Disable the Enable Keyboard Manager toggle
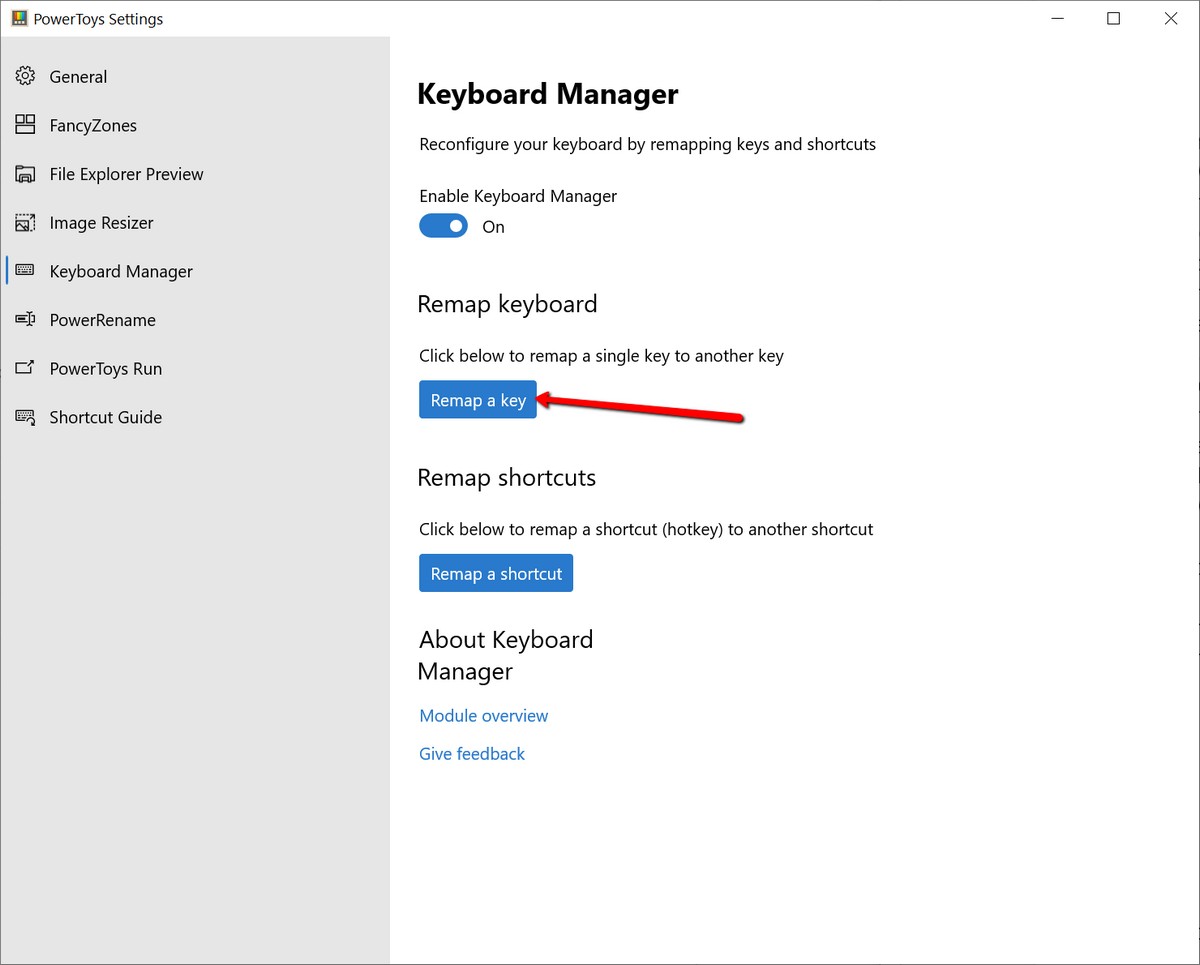The height and width of the screenshot is (965, 1200). (443, 226)
